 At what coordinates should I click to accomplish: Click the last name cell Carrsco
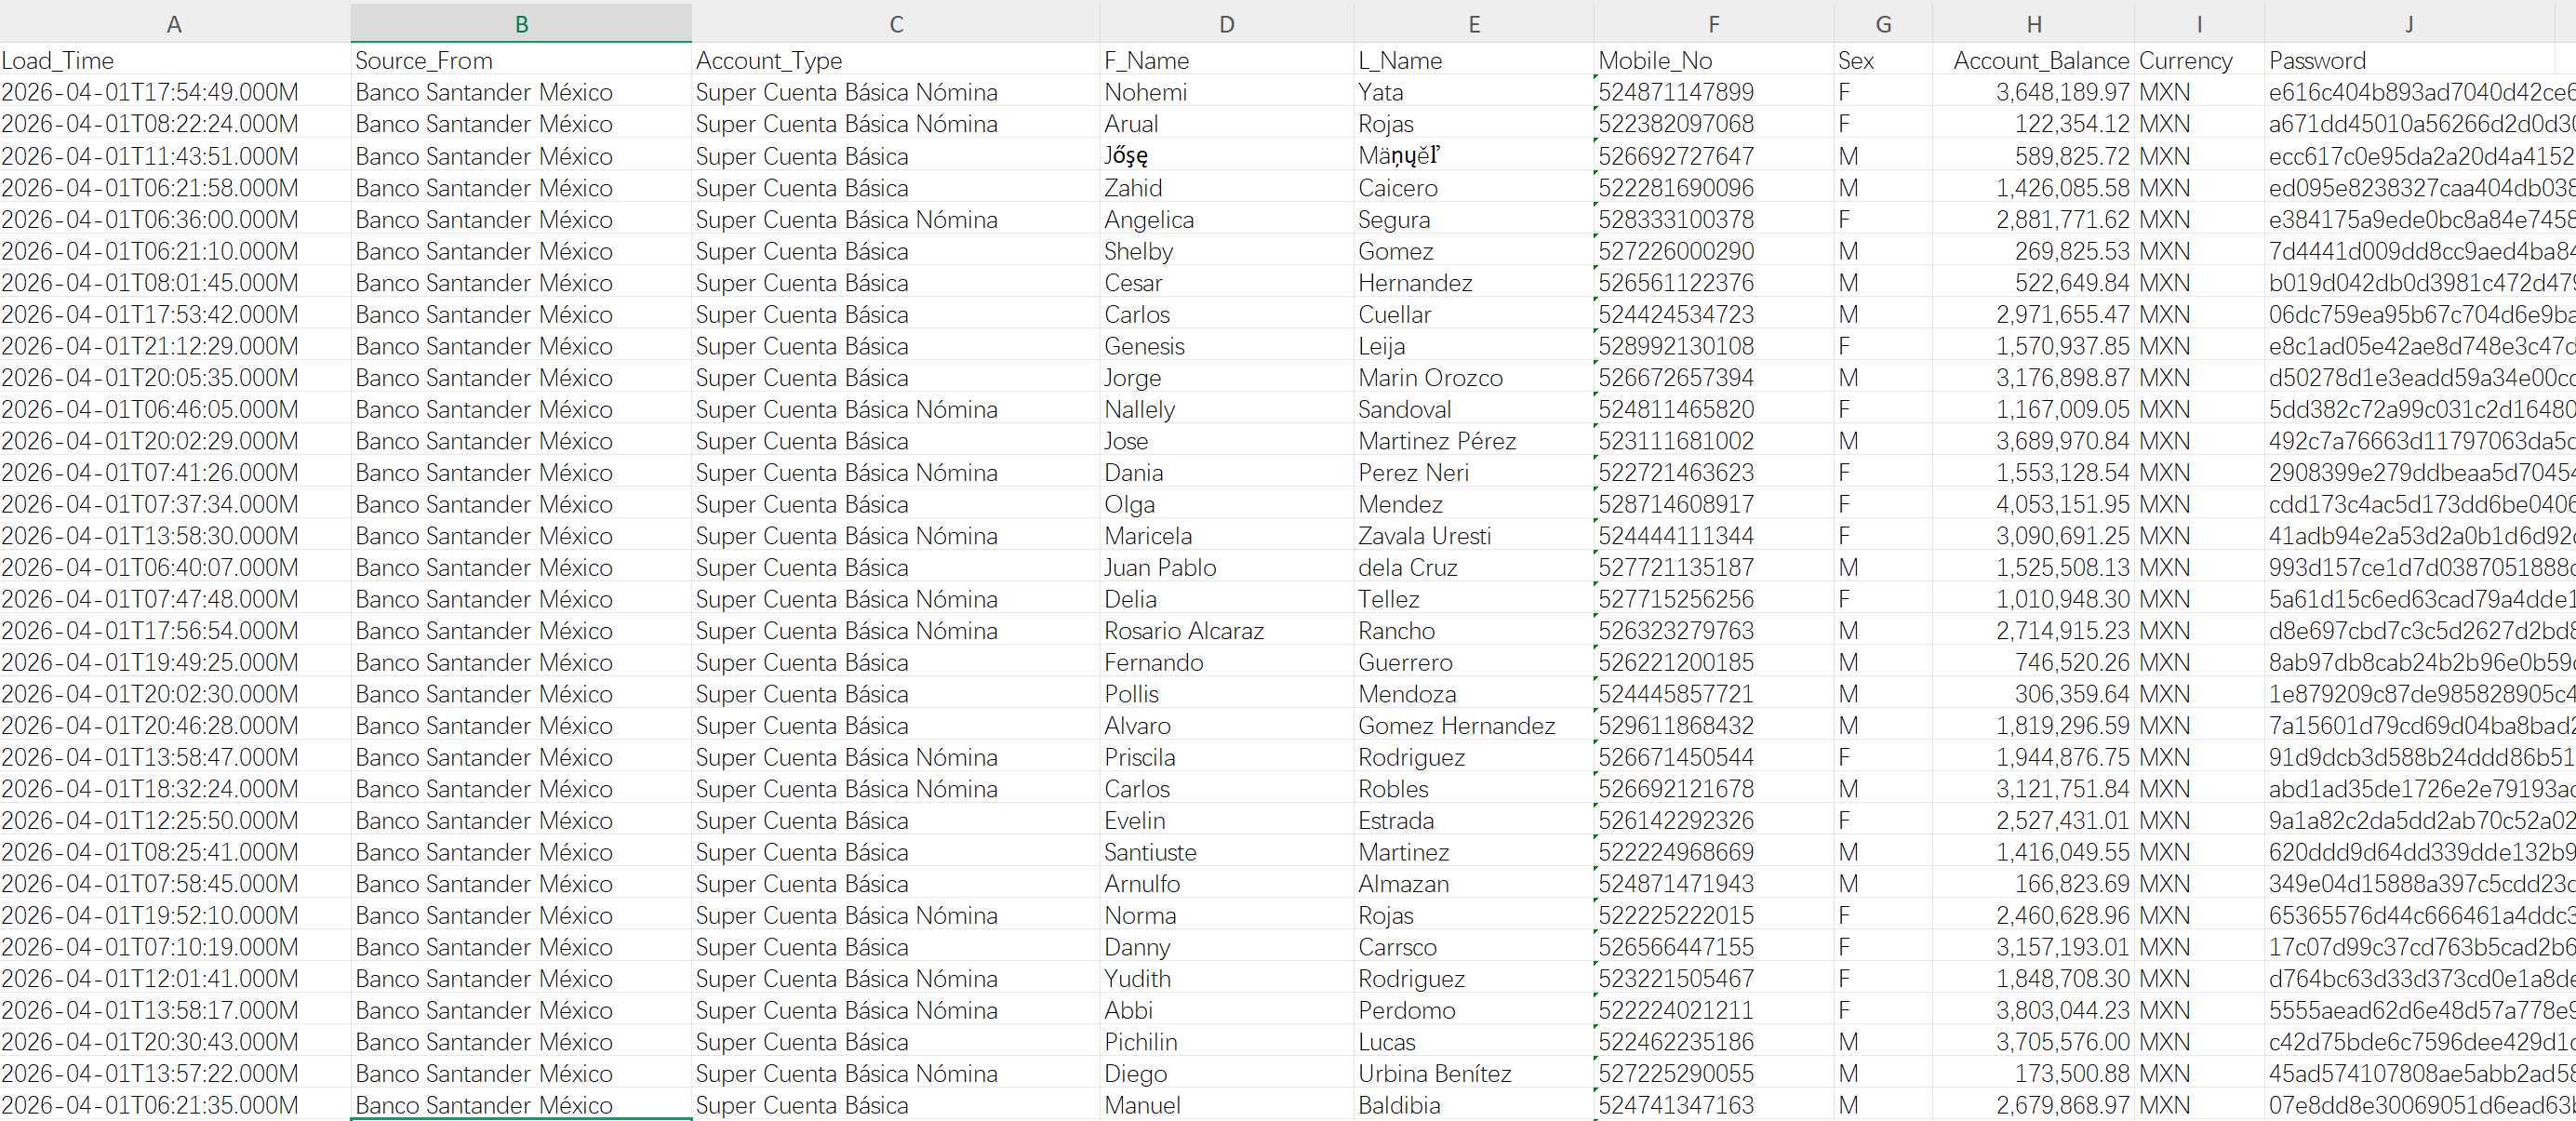(x=1474, y=947)
